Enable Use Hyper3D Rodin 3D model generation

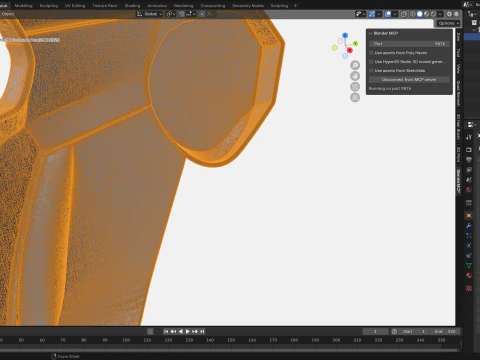pos(371,62)
